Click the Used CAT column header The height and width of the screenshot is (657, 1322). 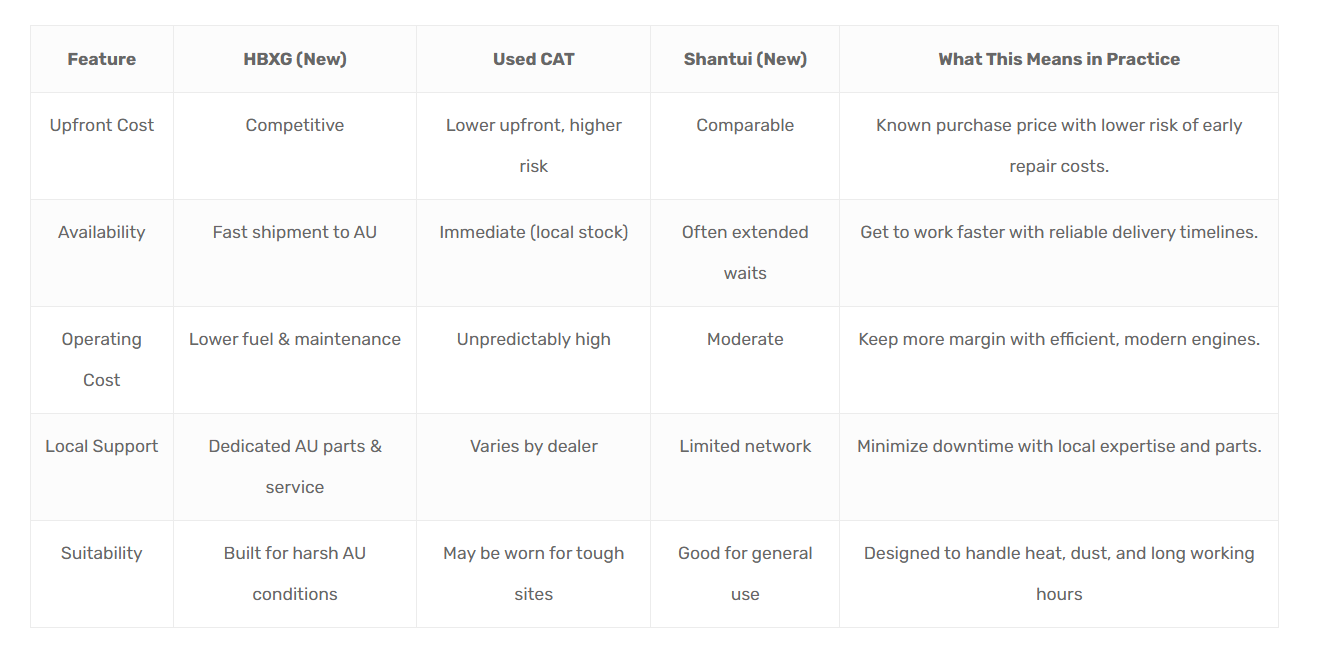pos(533,59)
